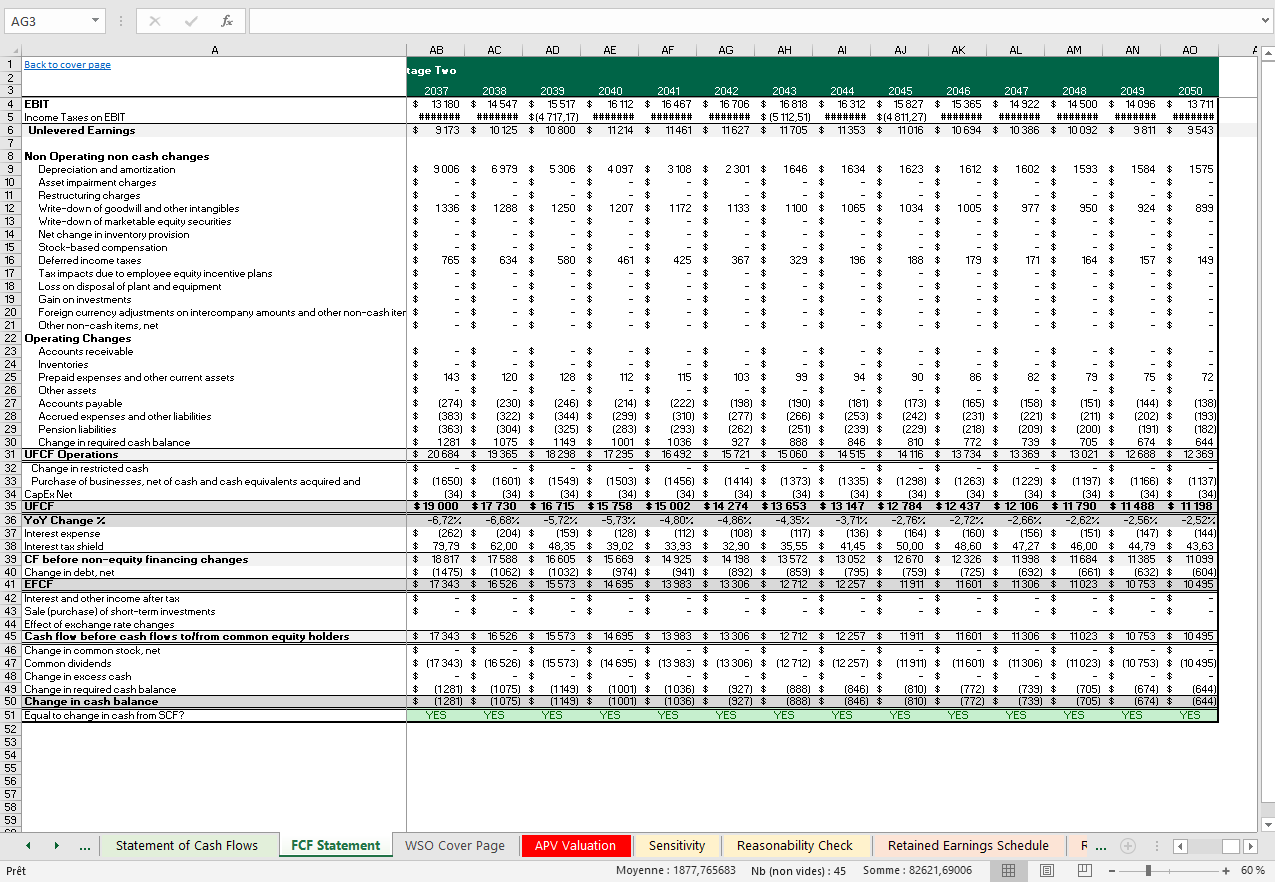This screenshot has width=1275, height=882.
Task: Select column header A
Action: point(214,50)
